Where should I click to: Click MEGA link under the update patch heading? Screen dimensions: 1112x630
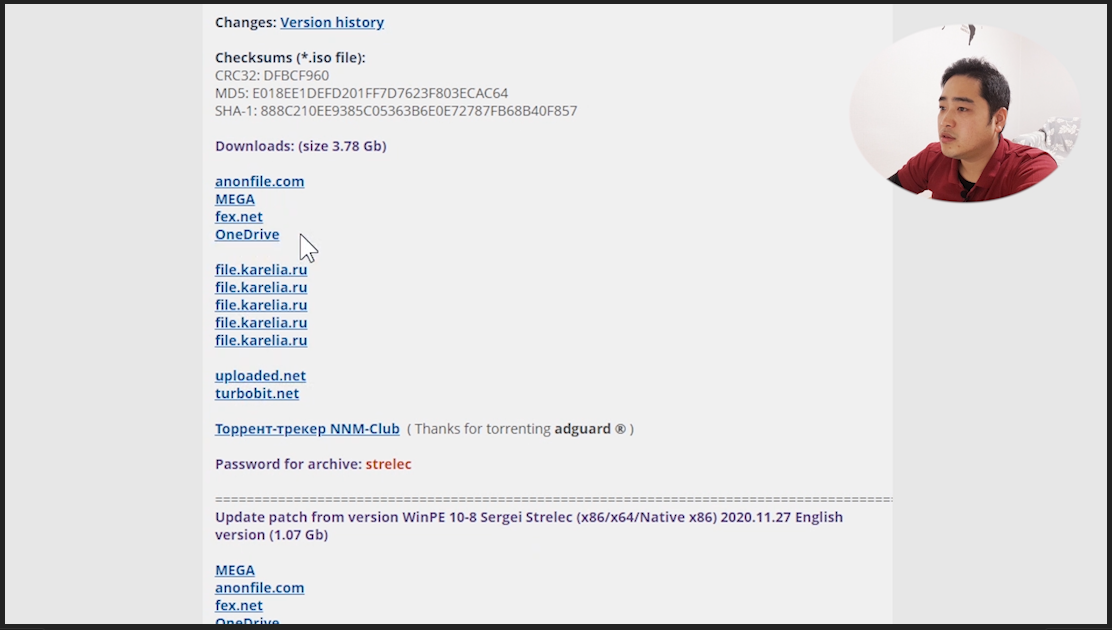(x=235, y=570)
